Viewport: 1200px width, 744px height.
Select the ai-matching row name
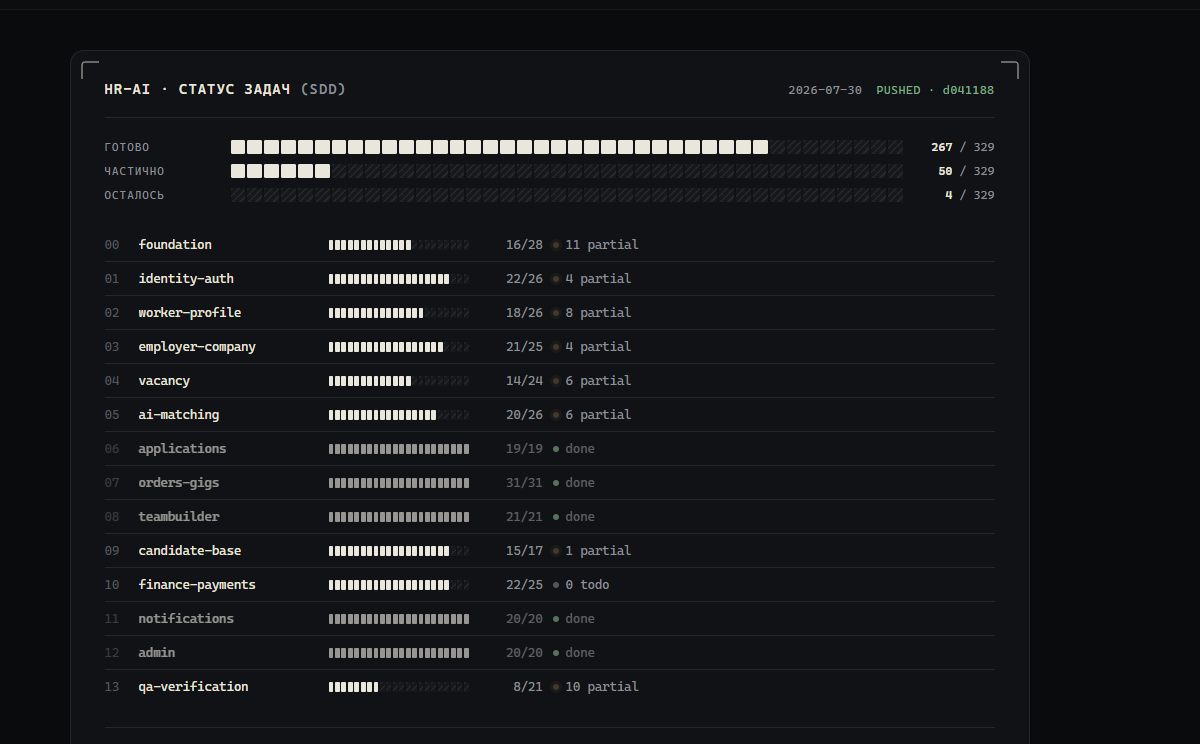(x=179, y=415)
